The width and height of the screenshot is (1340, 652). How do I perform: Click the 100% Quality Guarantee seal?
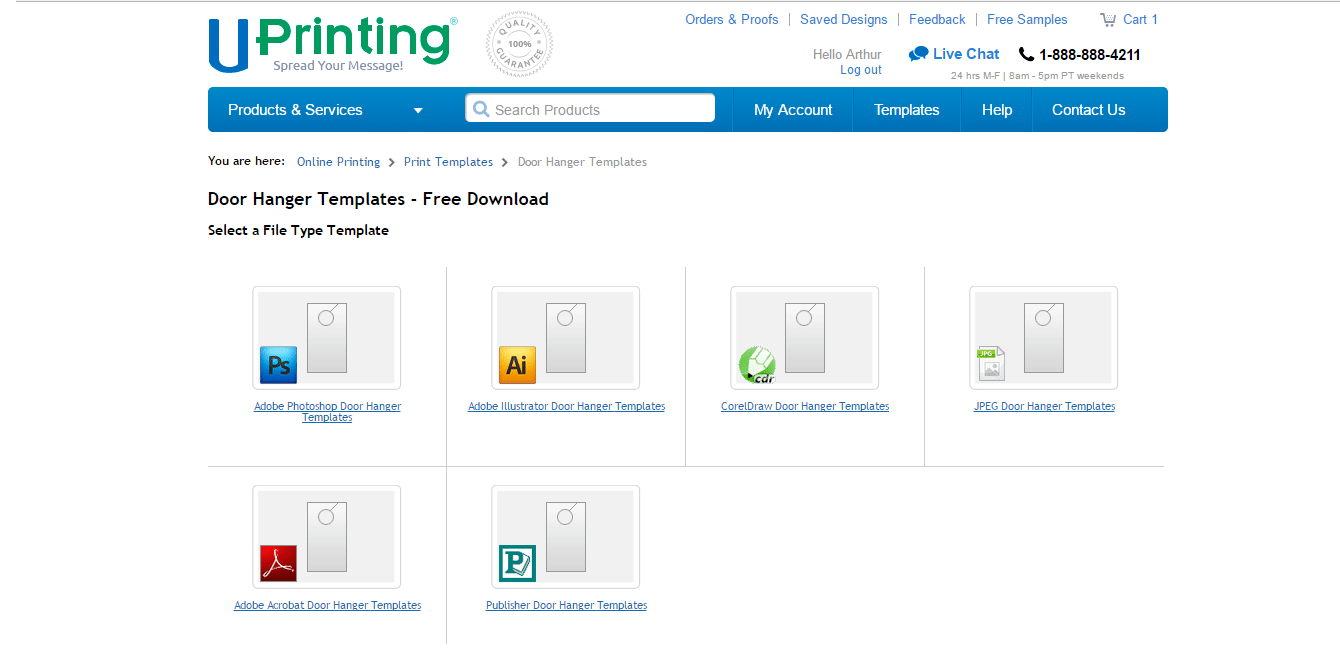click(519, 44)
